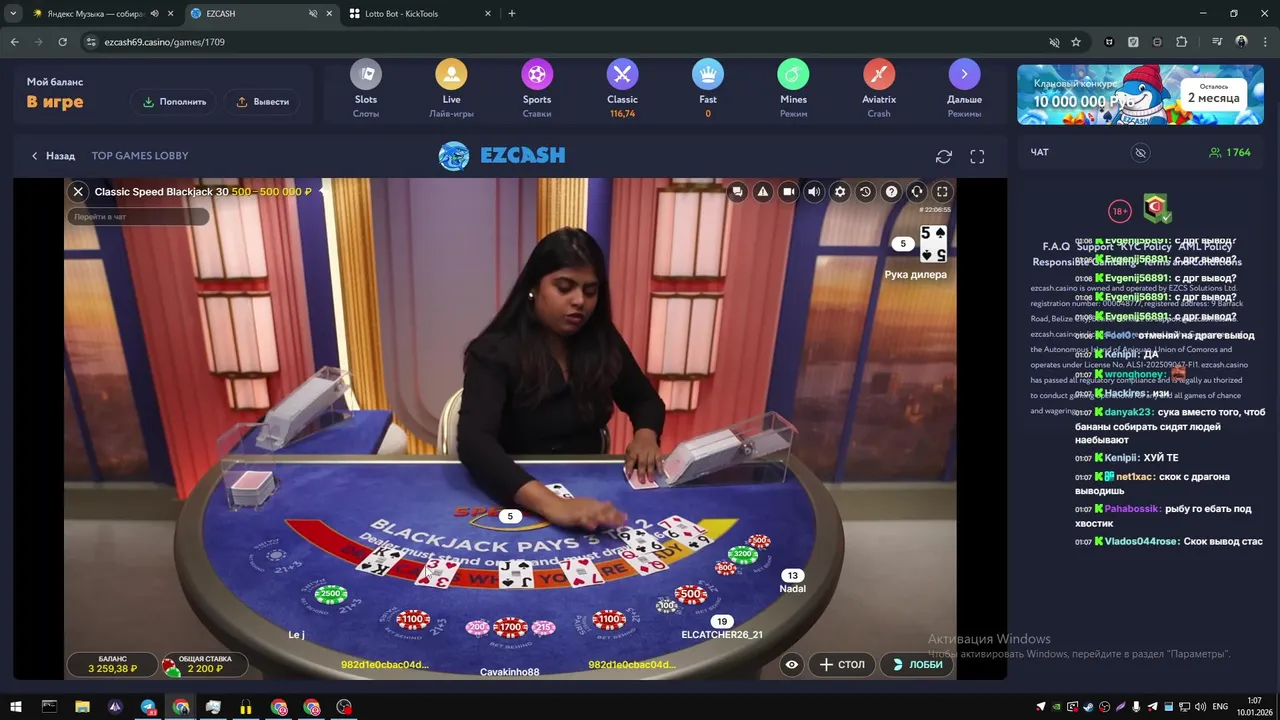Image resolution: width=1280 pixels, height=720 pixels.
Task: Open the game settings gear
Action: [x=840, y=192]
